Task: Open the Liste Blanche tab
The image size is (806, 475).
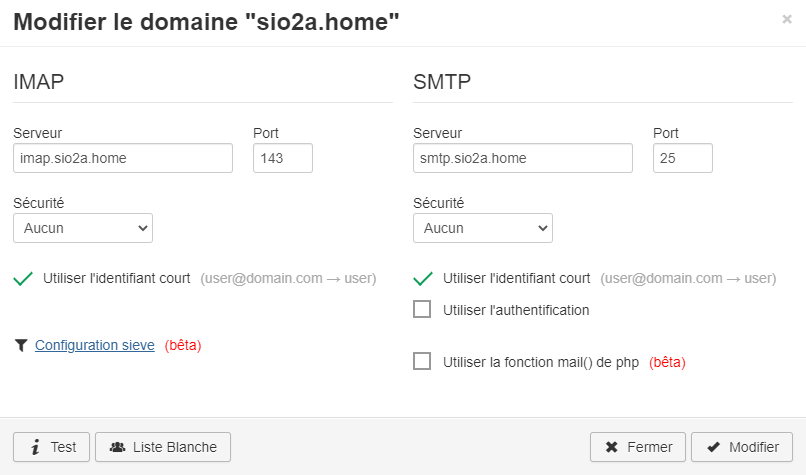Action: tap(163, 447)
